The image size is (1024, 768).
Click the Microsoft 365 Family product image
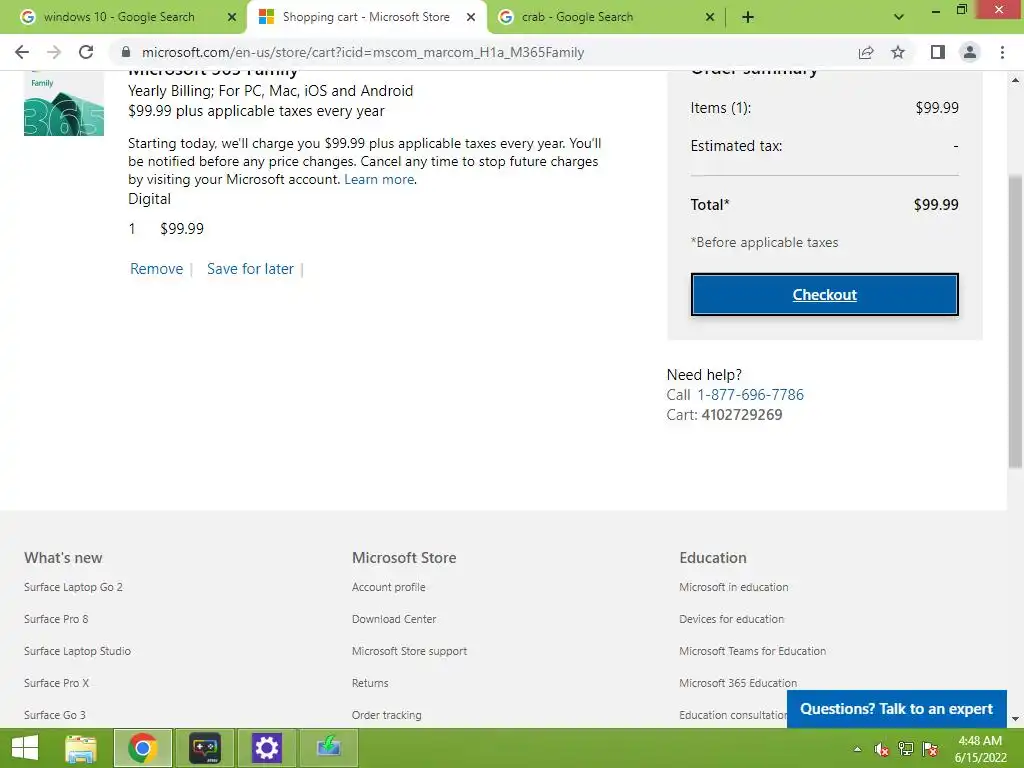click(x=63, y=103)
